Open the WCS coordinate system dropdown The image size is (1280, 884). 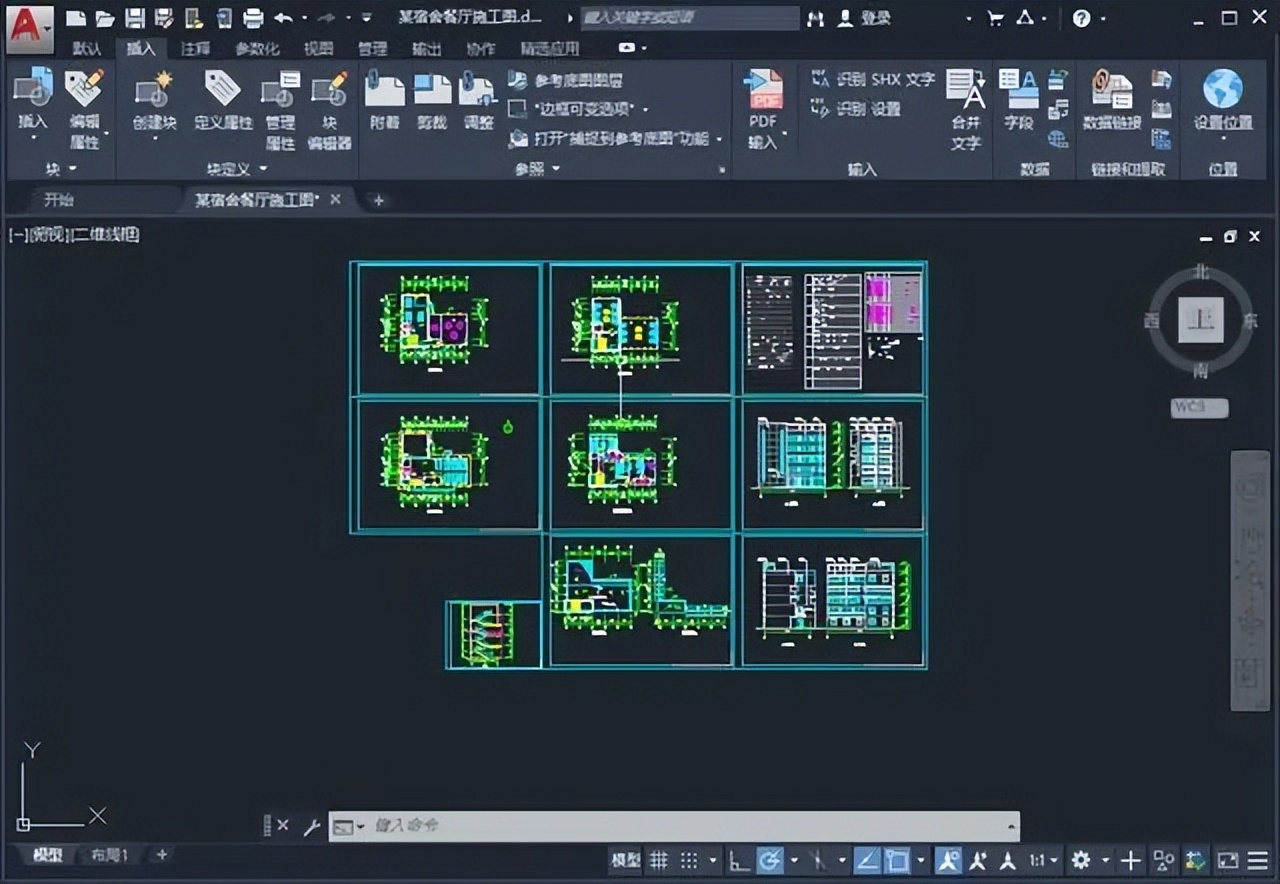coord(1199,408)
